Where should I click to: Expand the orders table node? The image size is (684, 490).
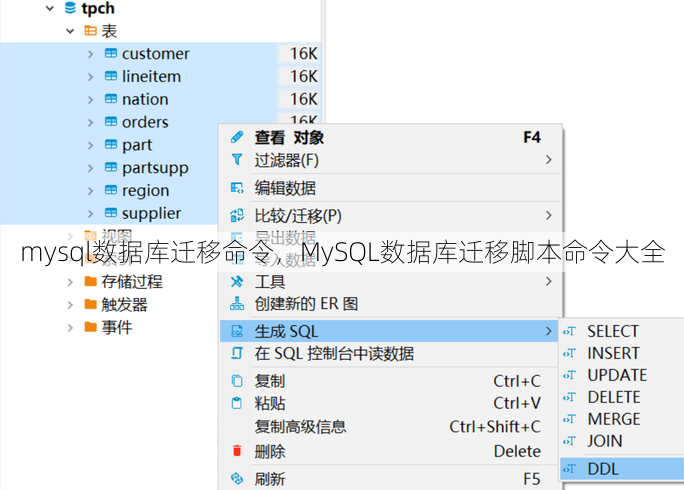click(91, 122)
